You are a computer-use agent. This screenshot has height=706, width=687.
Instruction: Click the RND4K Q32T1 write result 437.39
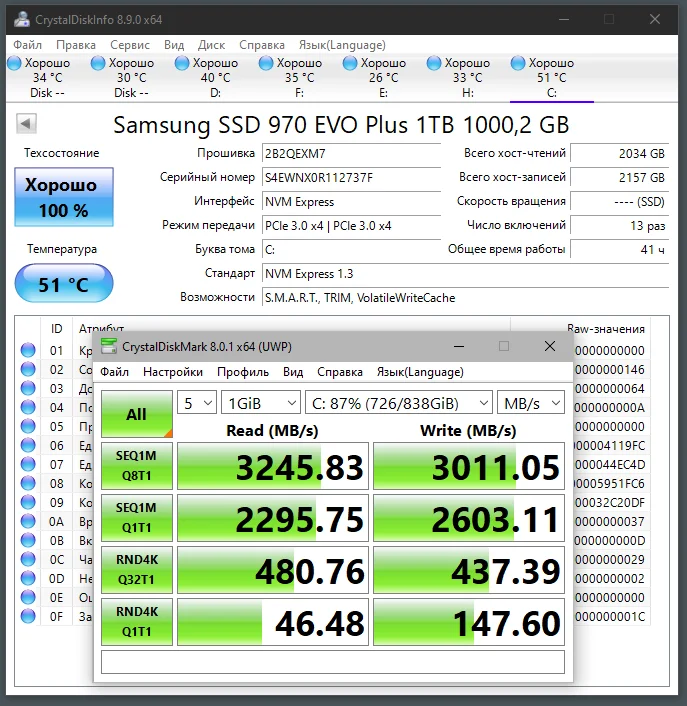click(x=469, y=570)
